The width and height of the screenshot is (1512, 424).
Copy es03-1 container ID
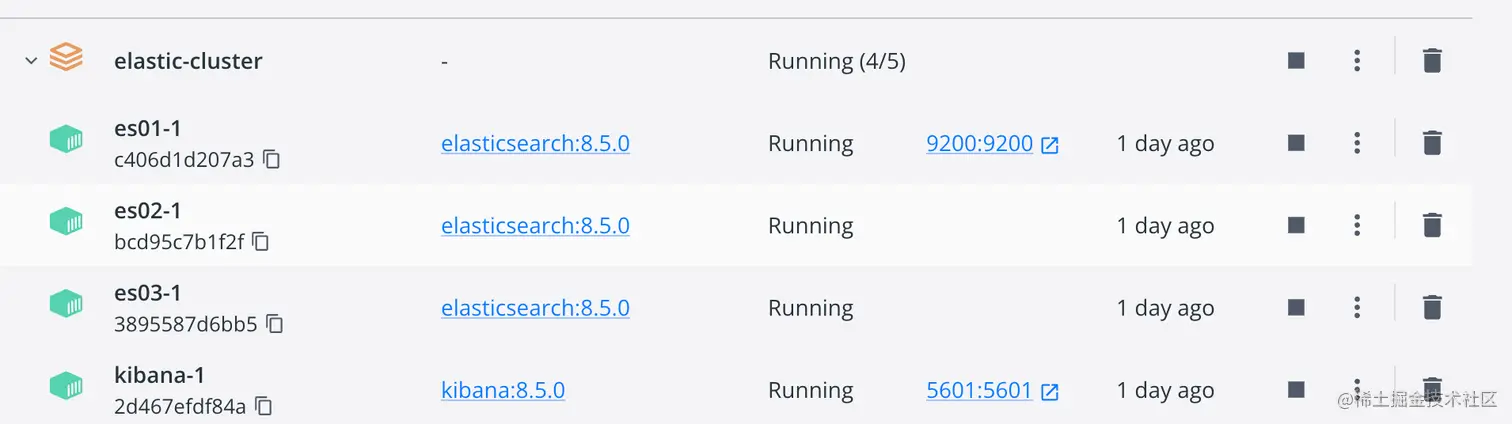[275, 324]
